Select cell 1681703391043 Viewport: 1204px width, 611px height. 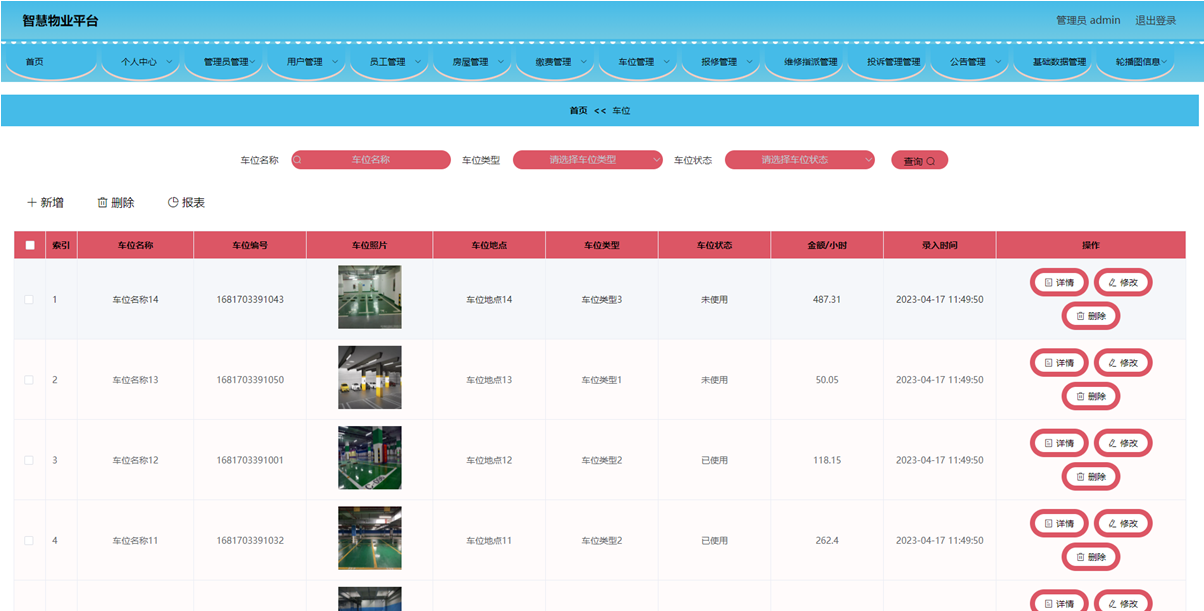[250, 299]
